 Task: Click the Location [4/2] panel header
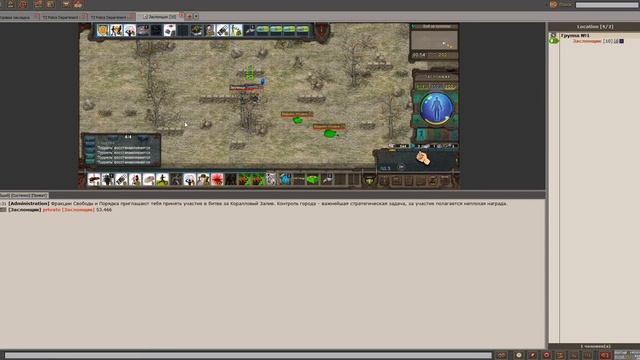[x=595, y=27]
